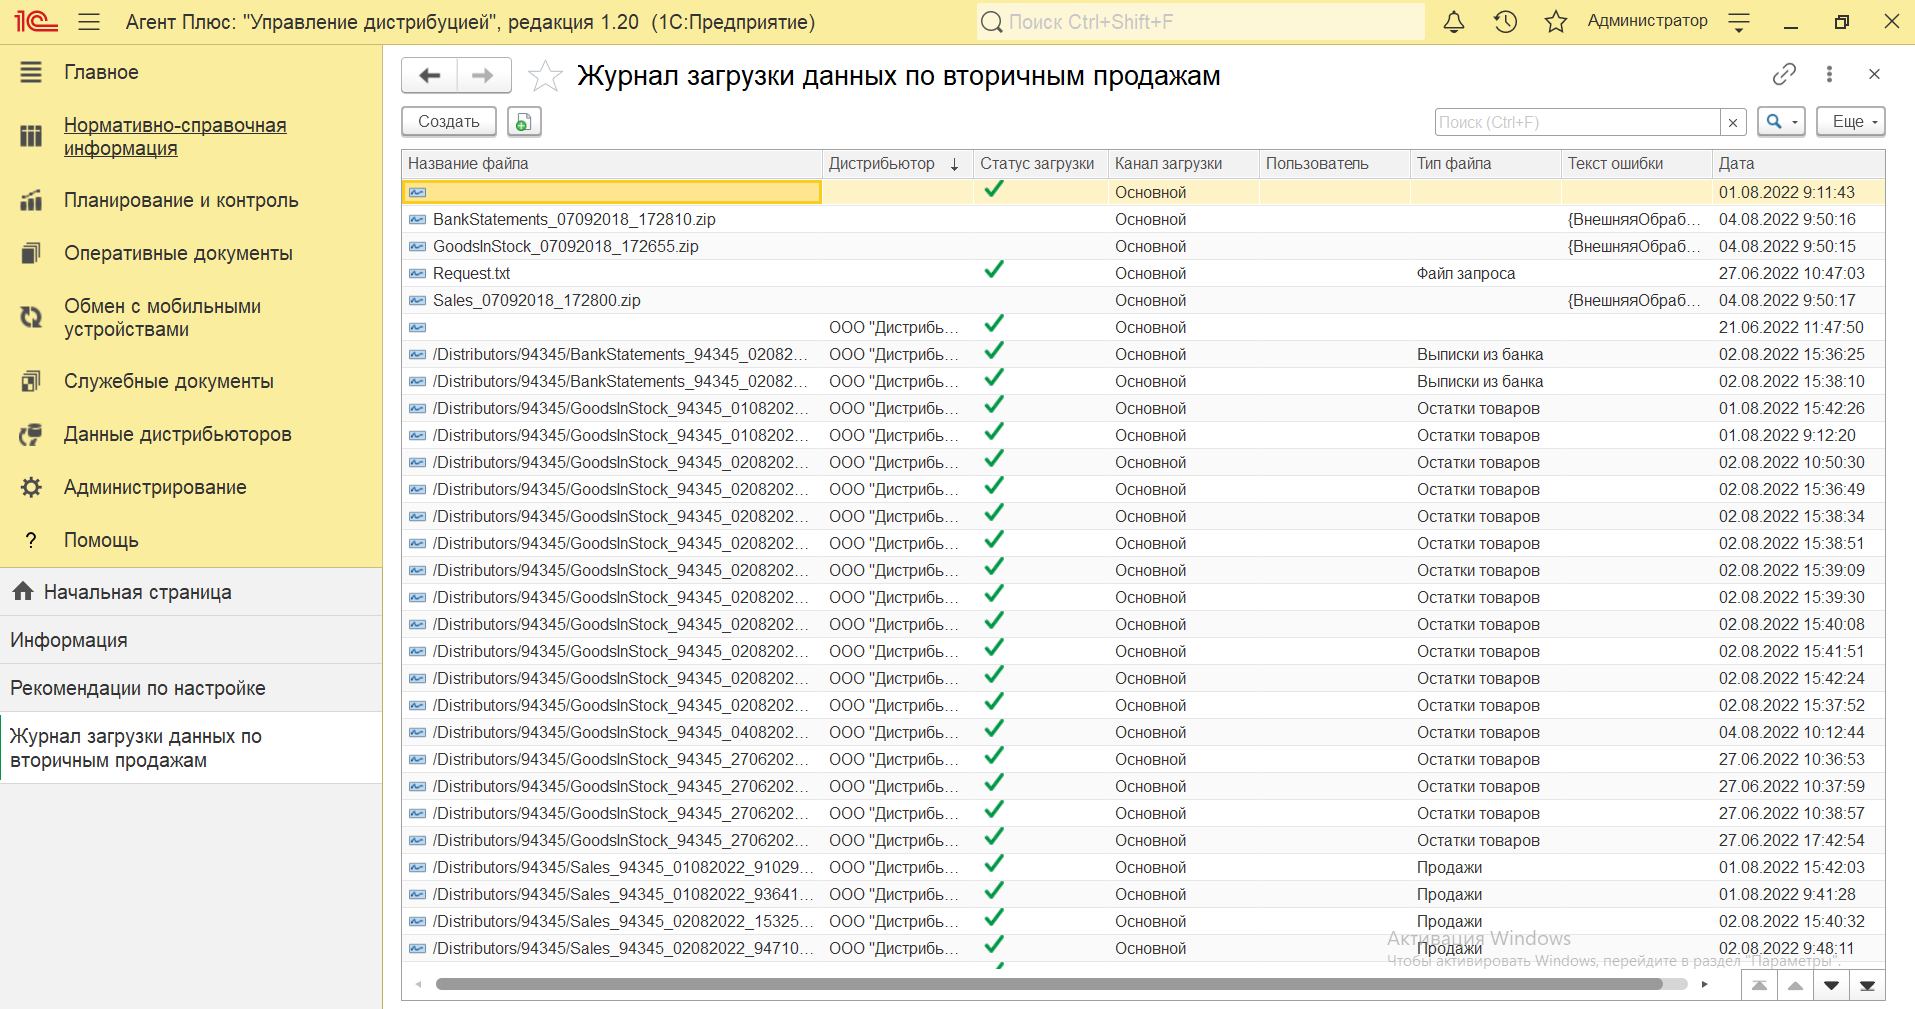Click the document icon of Request.txt row
This screenshot has width=1915, height=1009.
click(x=417, y=273)
